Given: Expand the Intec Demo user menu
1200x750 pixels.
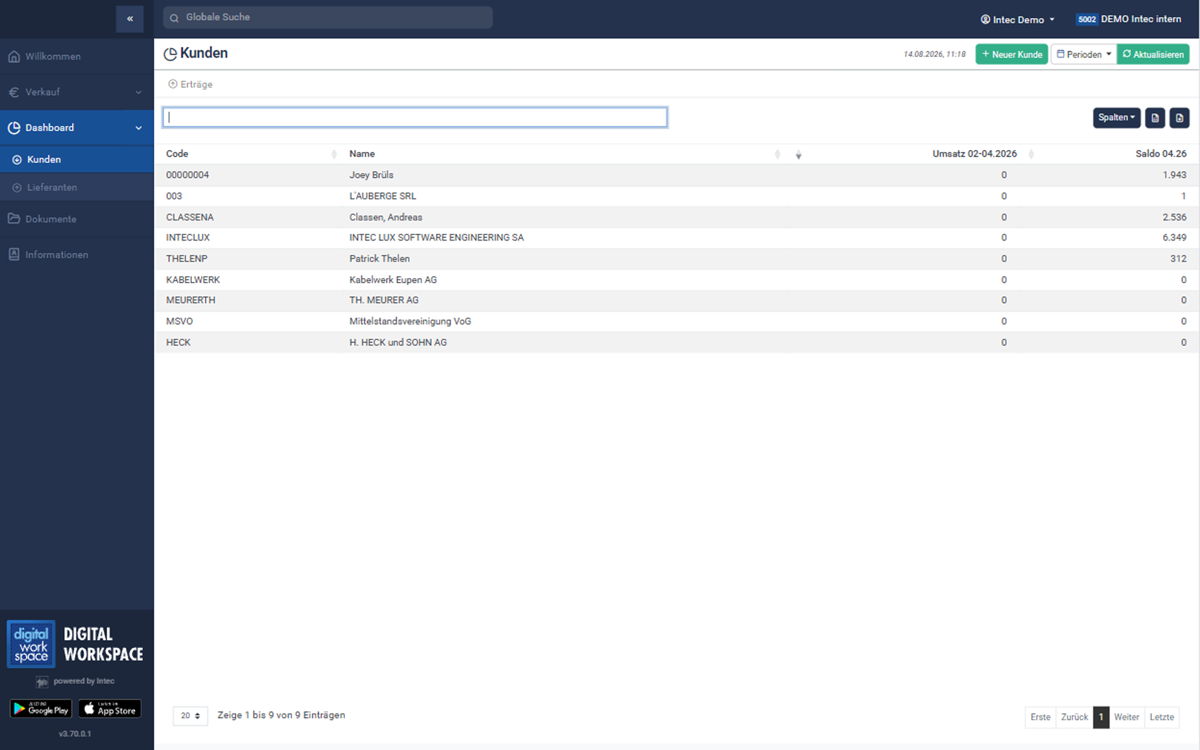Looking at the screenshot, I should tap(1017, 19).
